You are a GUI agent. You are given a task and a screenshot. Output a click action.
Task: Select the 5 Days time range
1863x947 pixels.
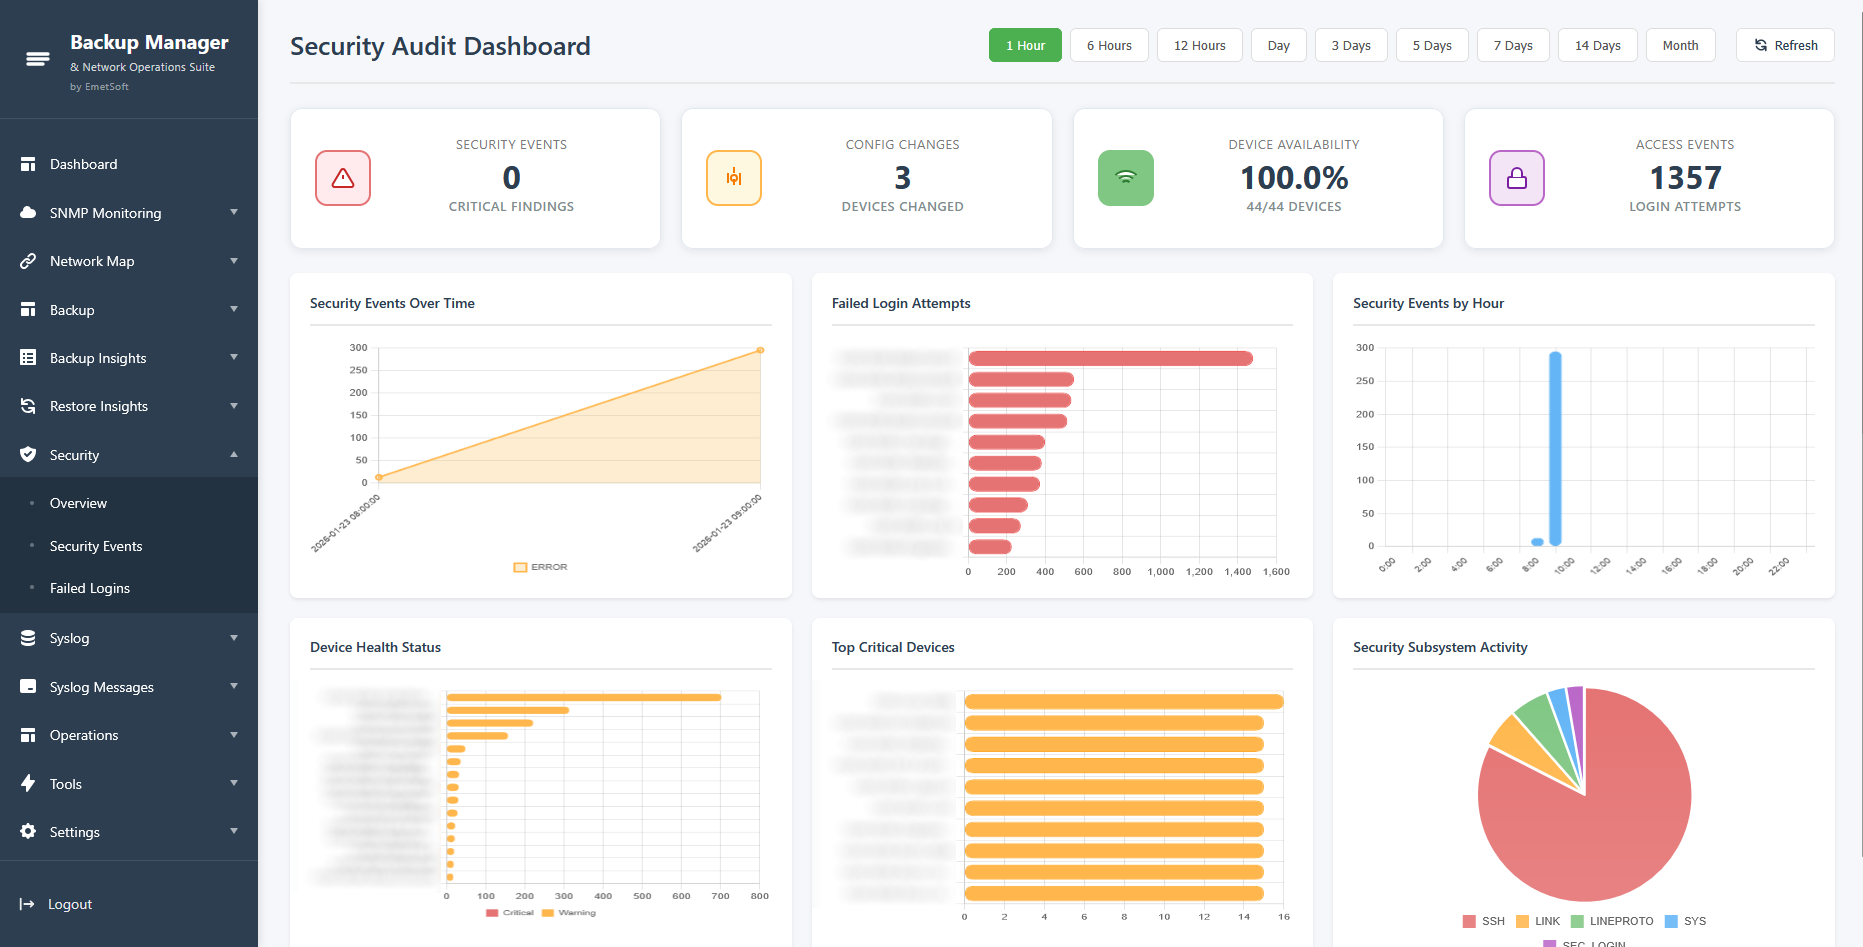pos(1432,45)
